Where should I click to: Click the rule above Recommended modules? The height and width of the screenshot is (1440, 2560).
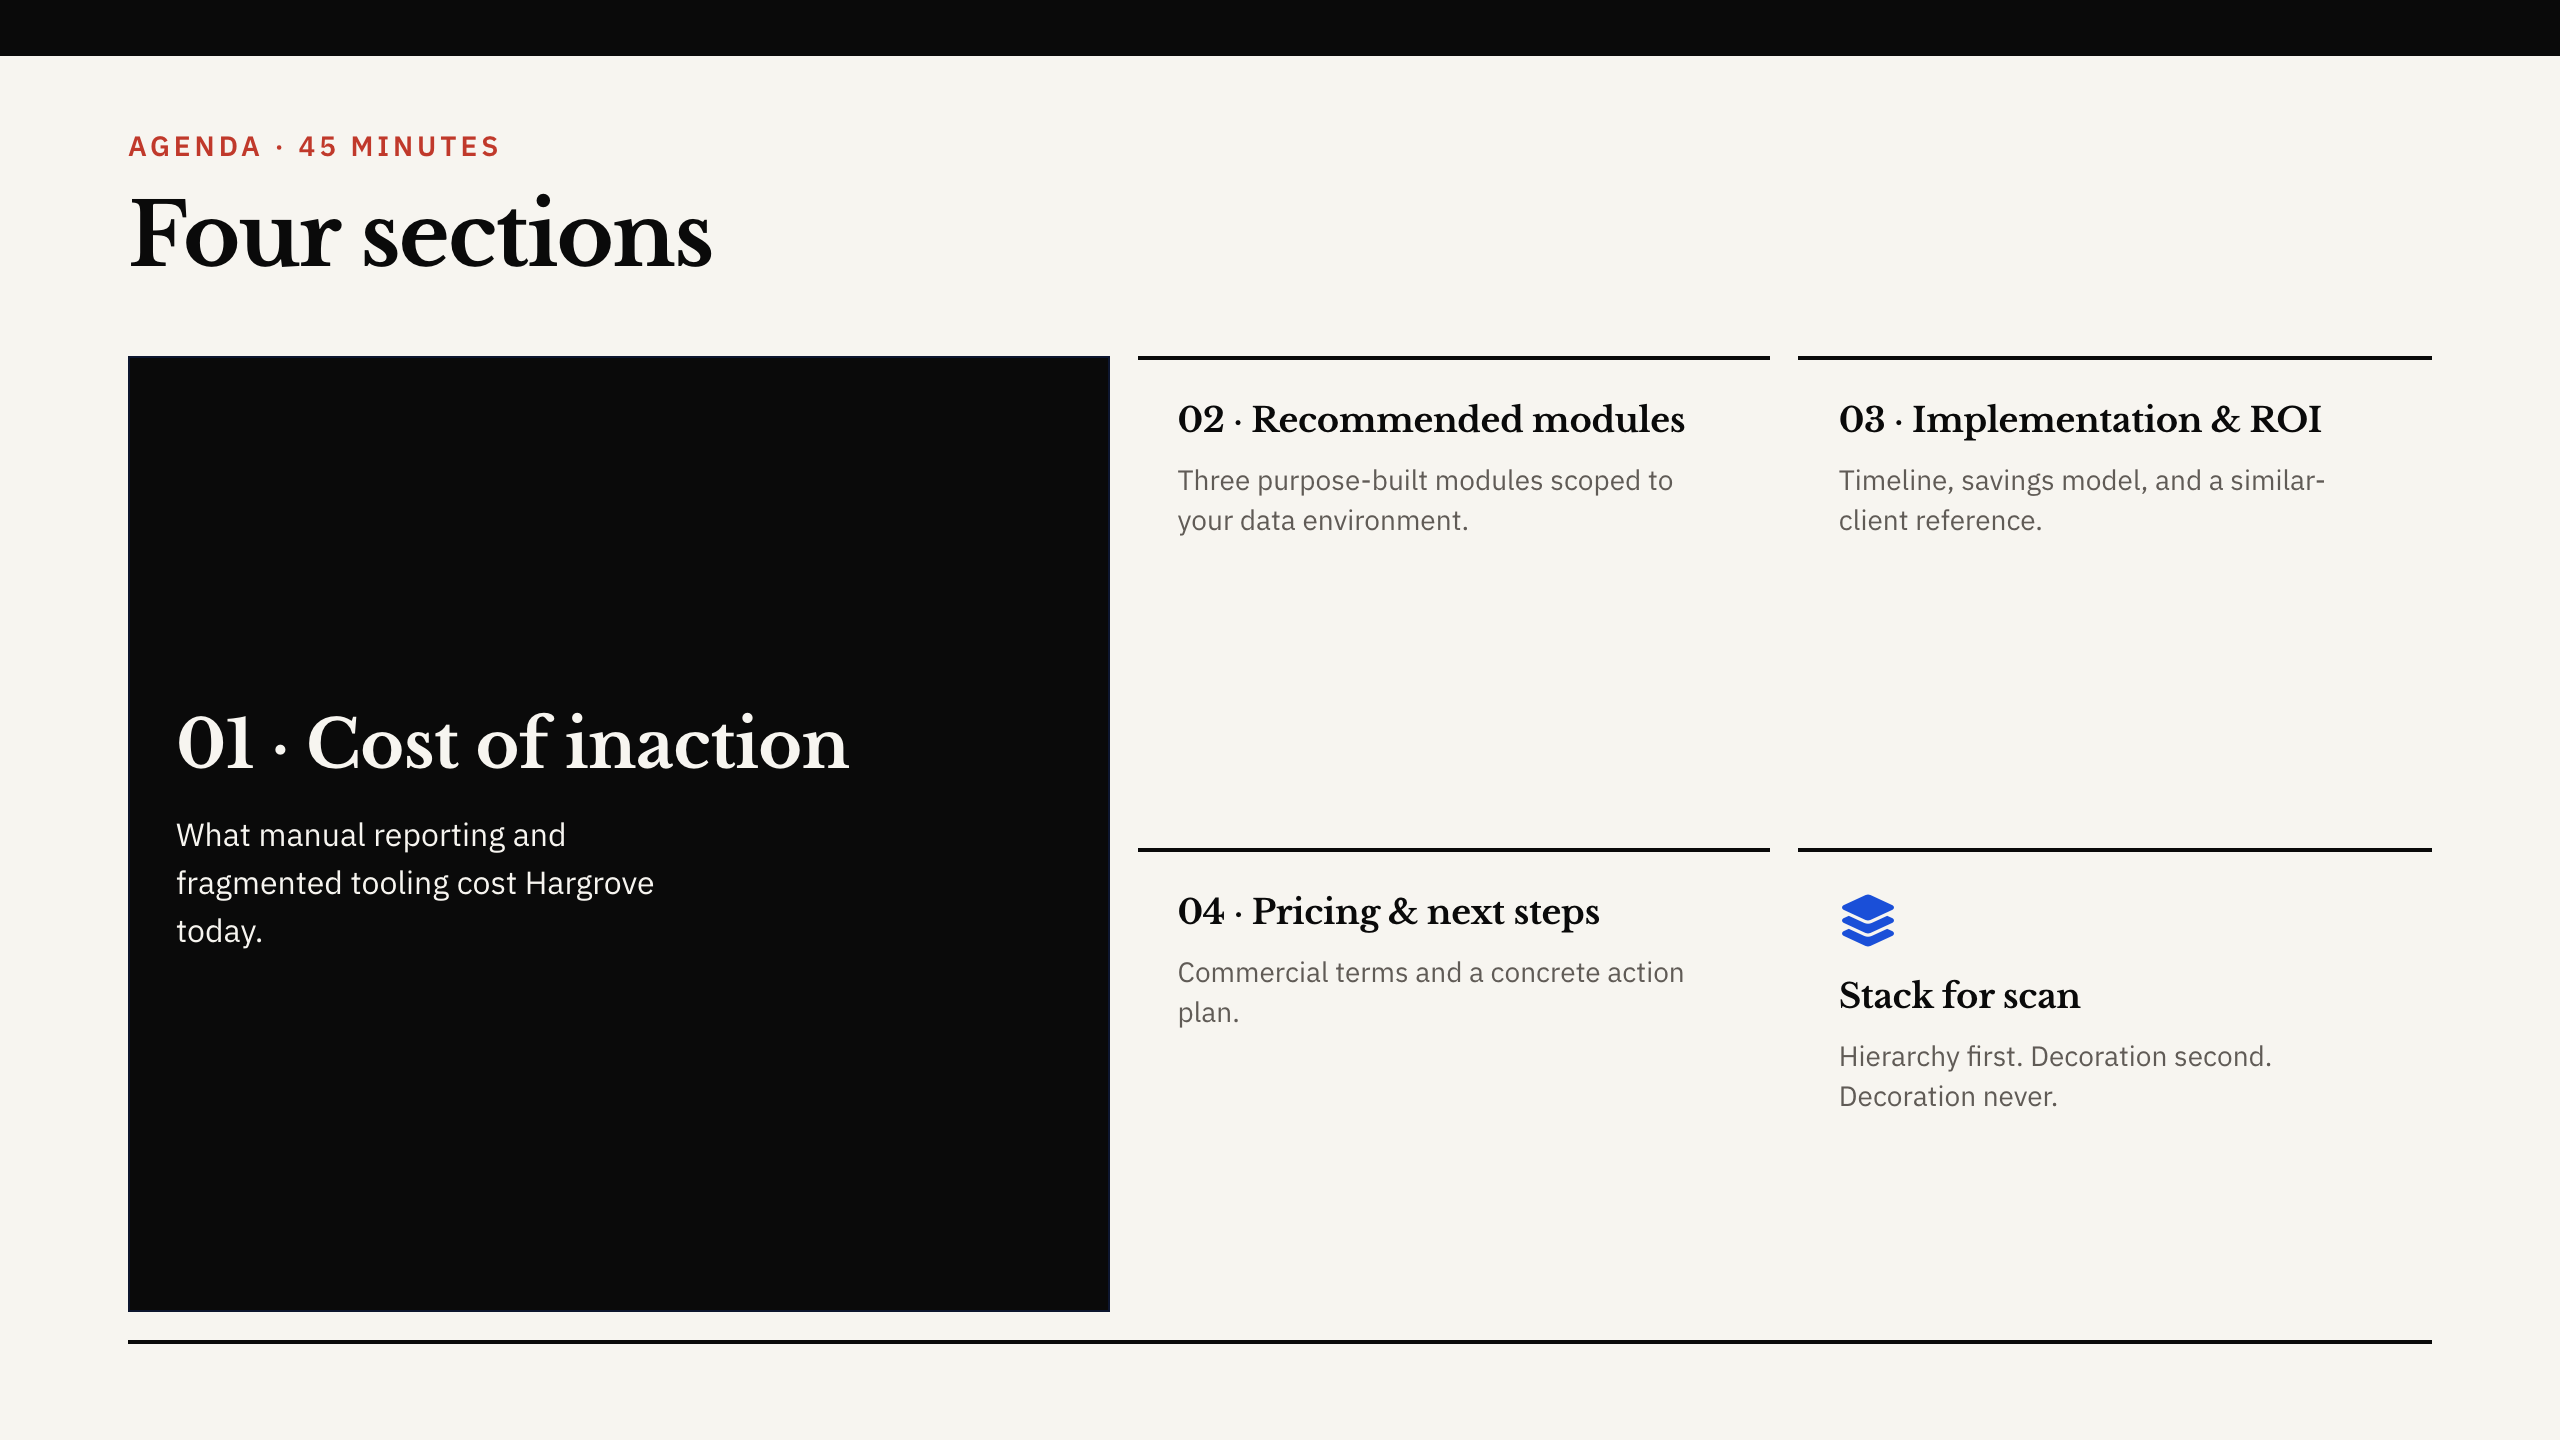point(1454,357)
